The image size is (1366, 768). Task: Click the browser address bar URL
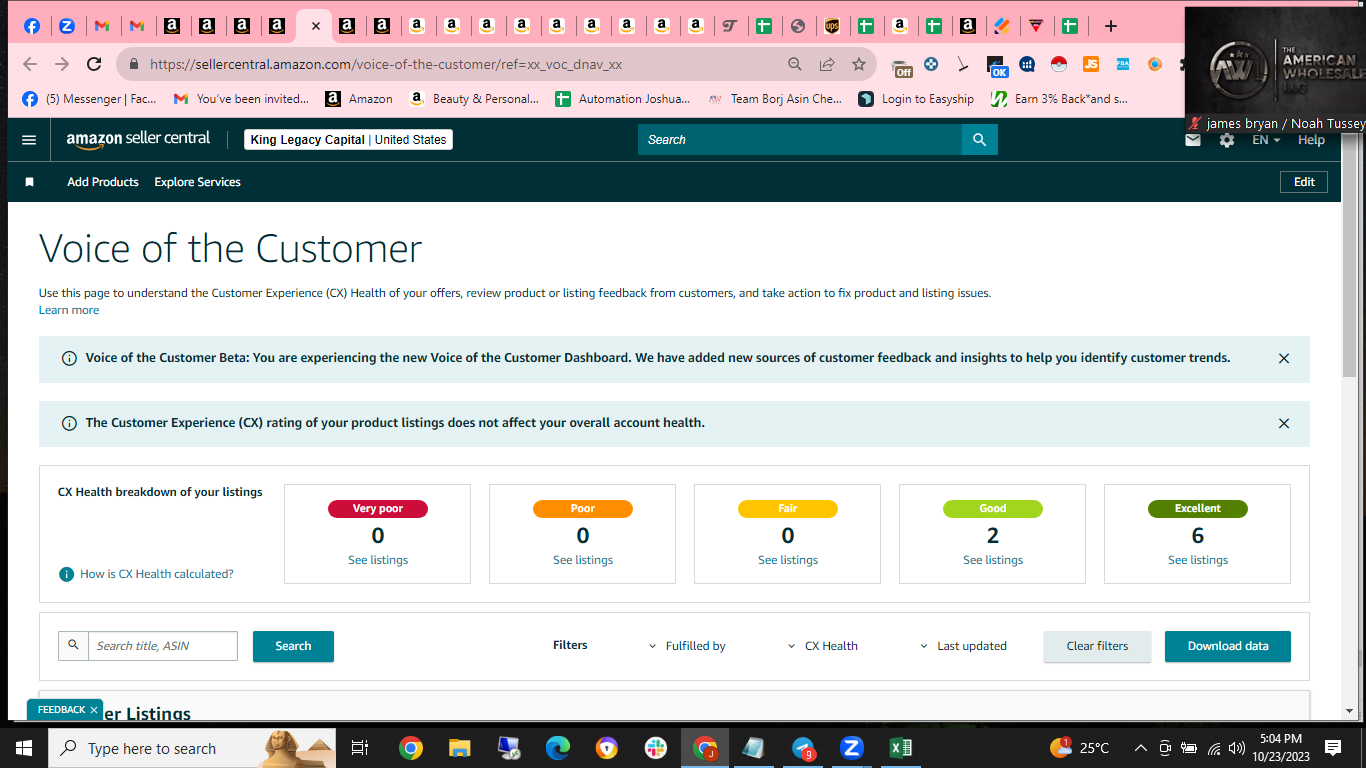pyautogui.click(x=386, y=64)
